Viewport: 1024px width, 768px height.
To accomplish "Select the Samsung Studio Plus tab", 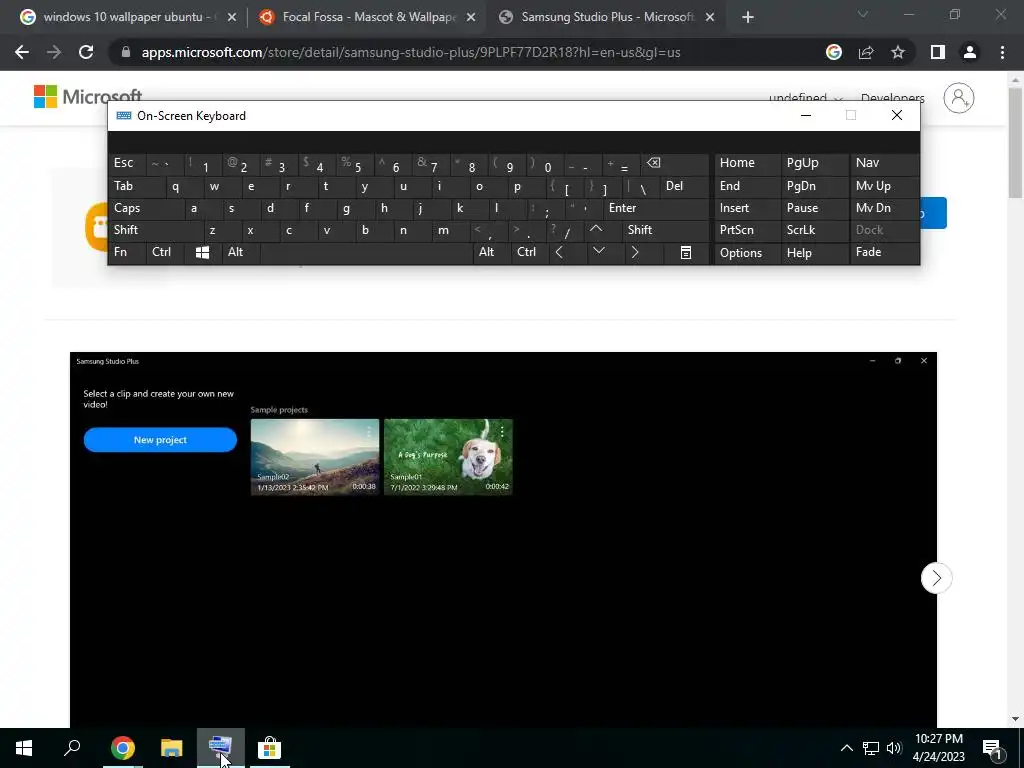I will click(607, 17).
